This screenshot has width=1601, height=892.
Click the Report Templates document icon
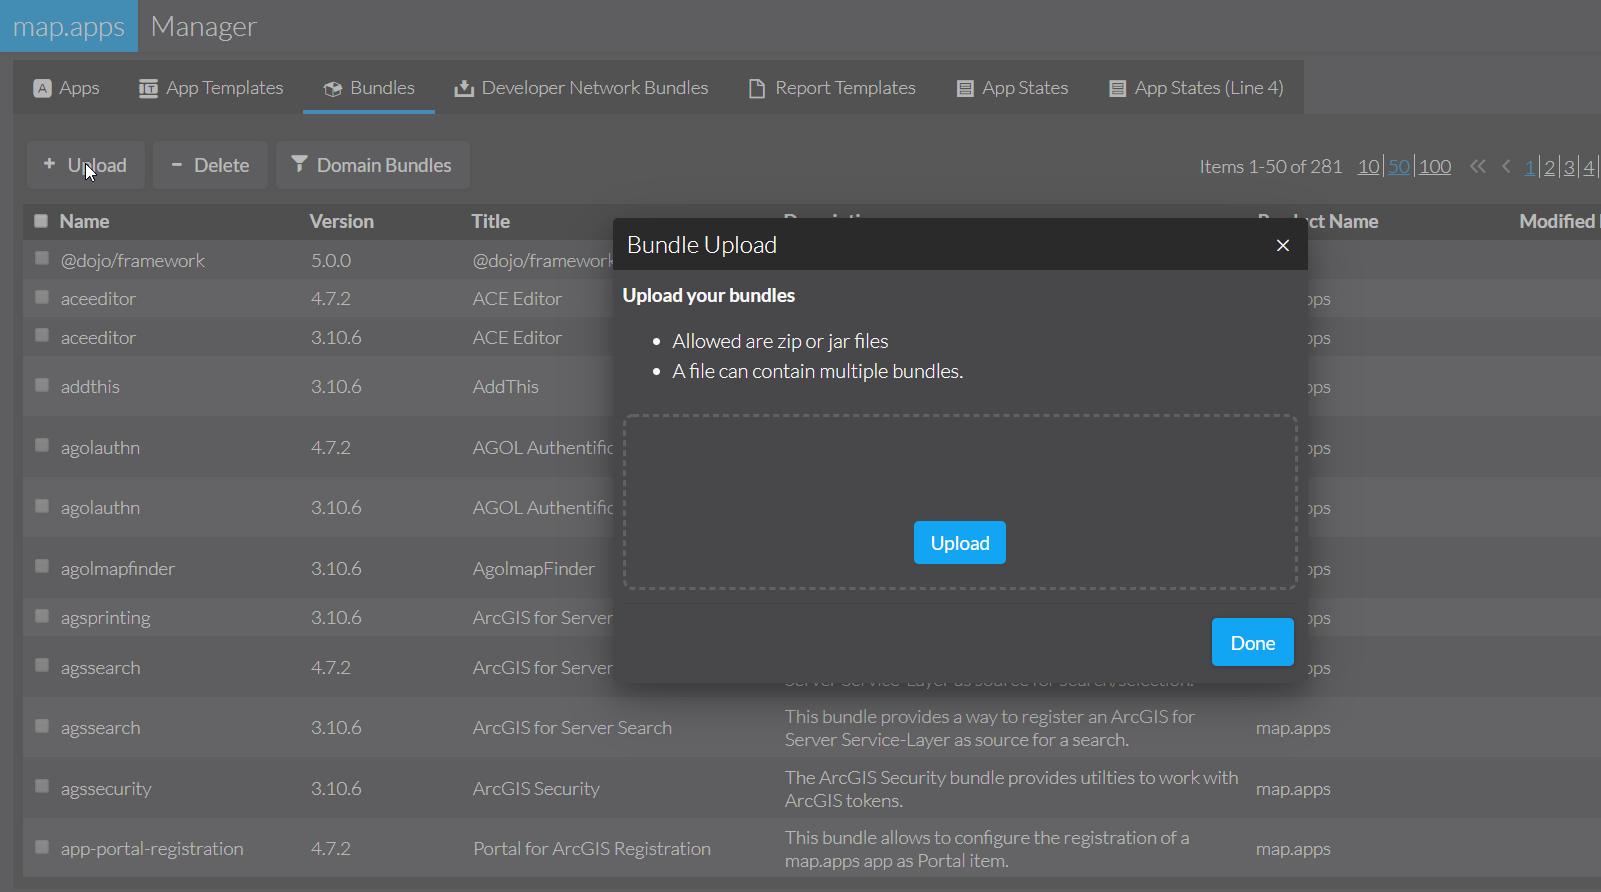pos(757,89)
